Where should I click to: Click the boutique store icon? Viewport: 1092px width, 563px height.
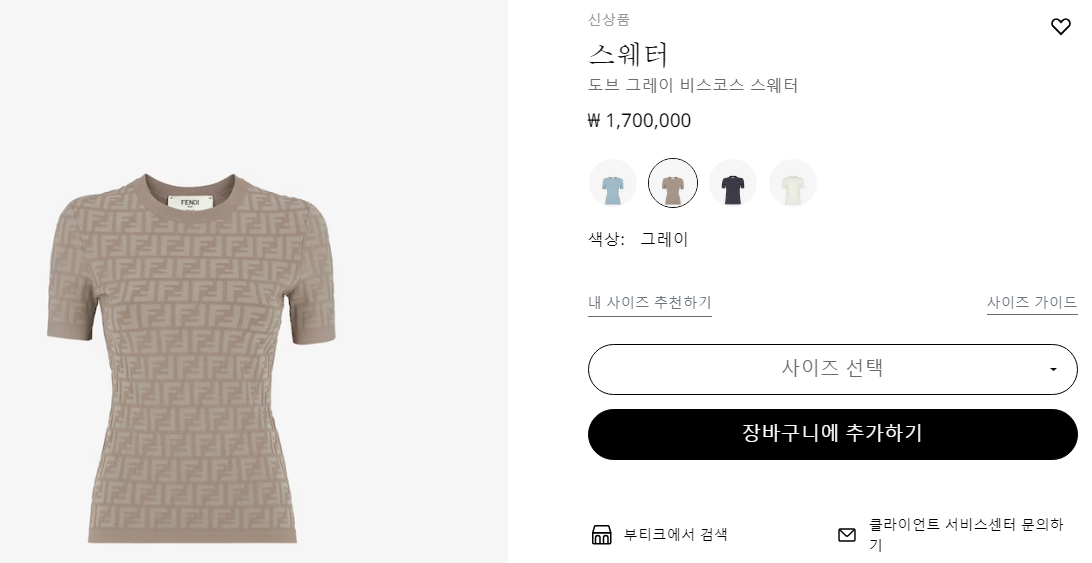(x=601, y=535)
